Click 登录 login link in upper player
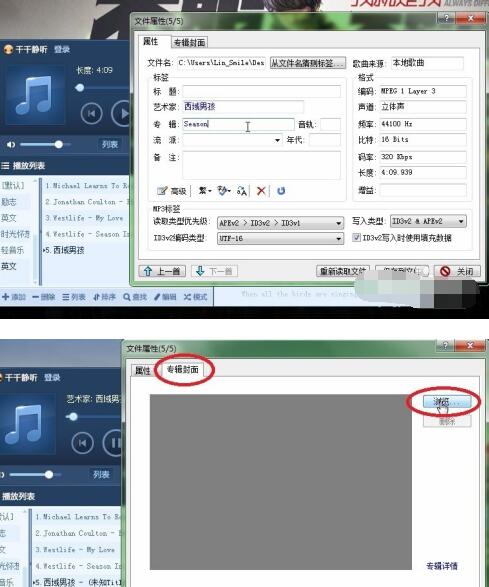The height and width of the screenshot is (587, 489). coord(62,49)
